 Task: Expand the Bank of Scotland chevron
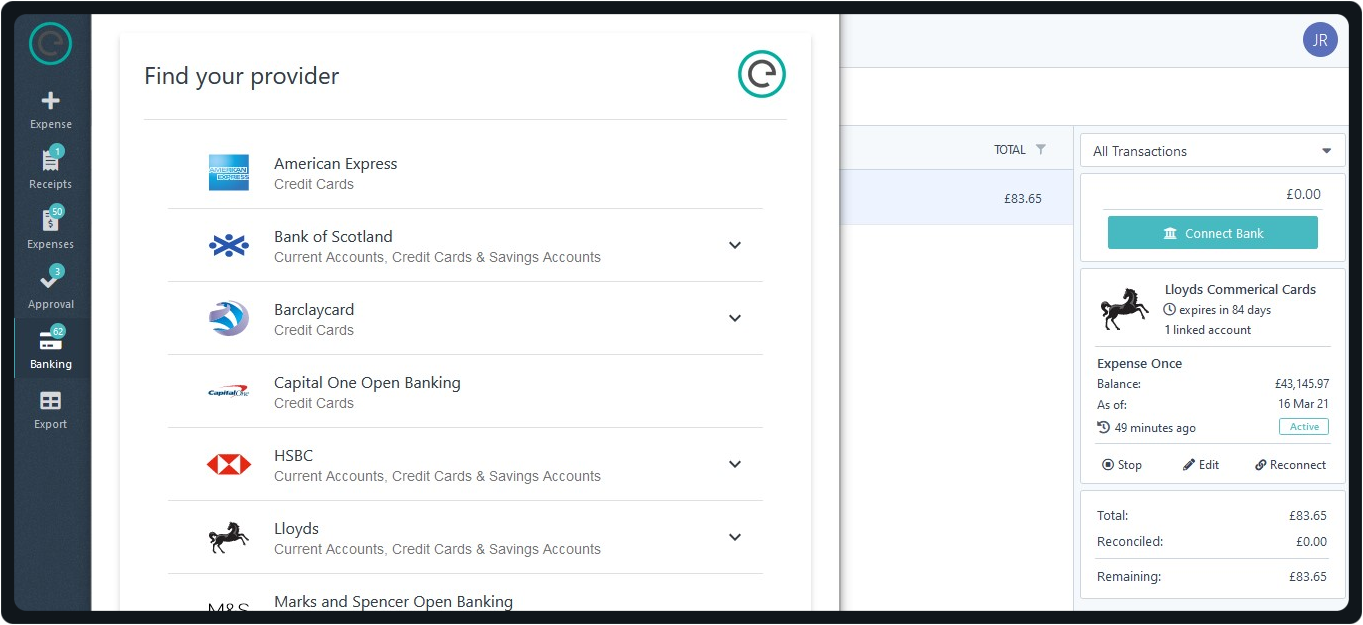(x=735, y=245)
